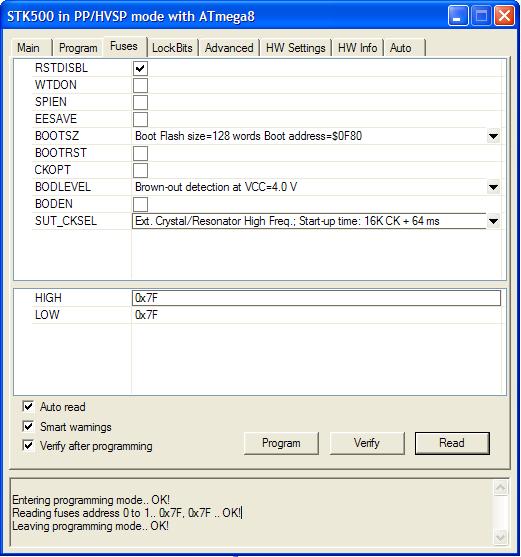Open the BOOTSZ dropdown arrow

click(x=493, y=136)
